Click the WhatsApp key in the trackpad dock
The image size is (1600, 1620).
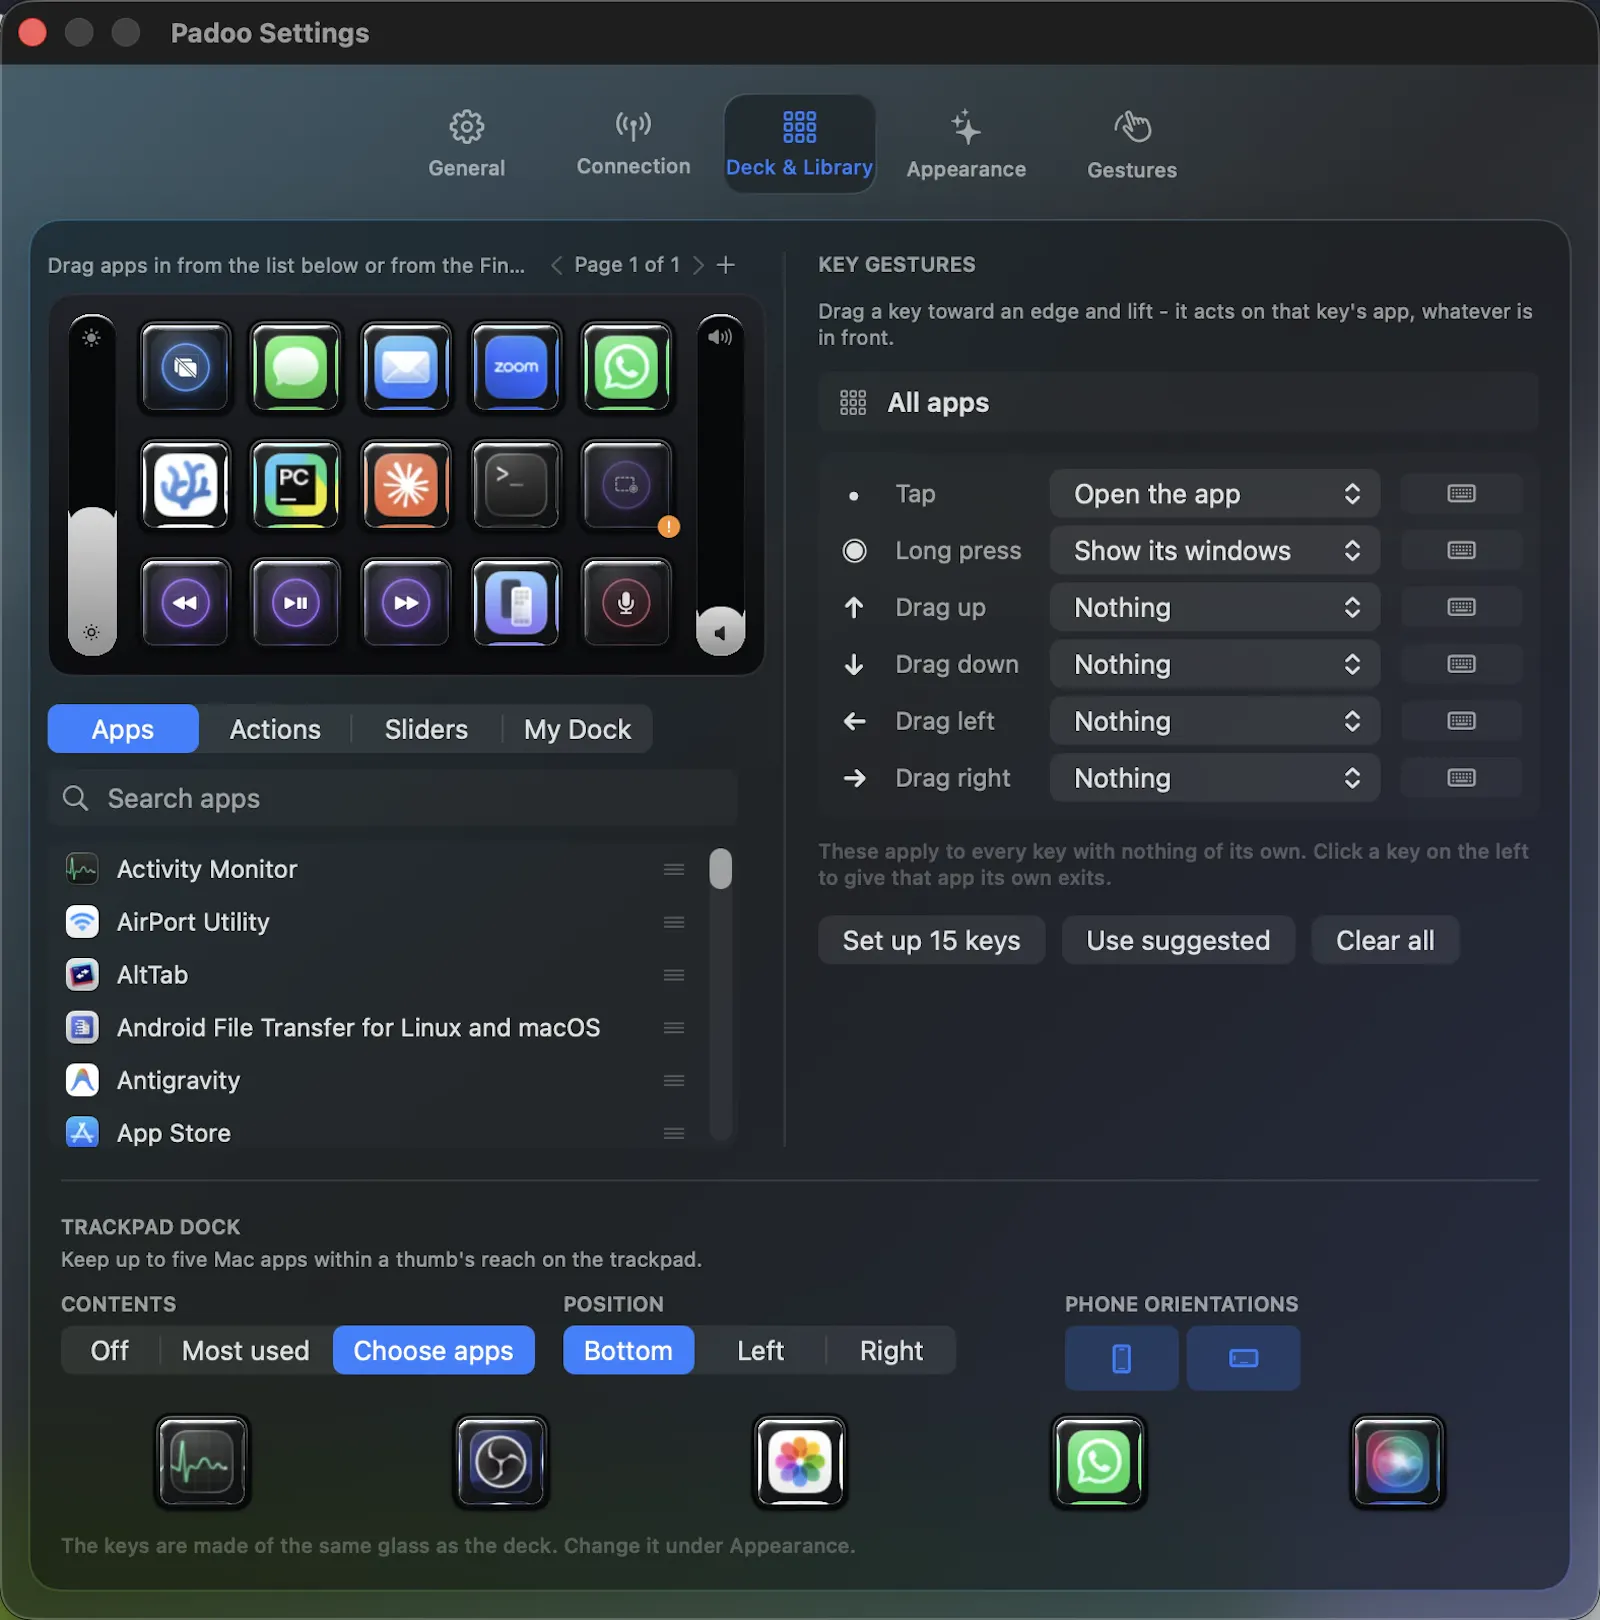click(x=1099, y=1462)
